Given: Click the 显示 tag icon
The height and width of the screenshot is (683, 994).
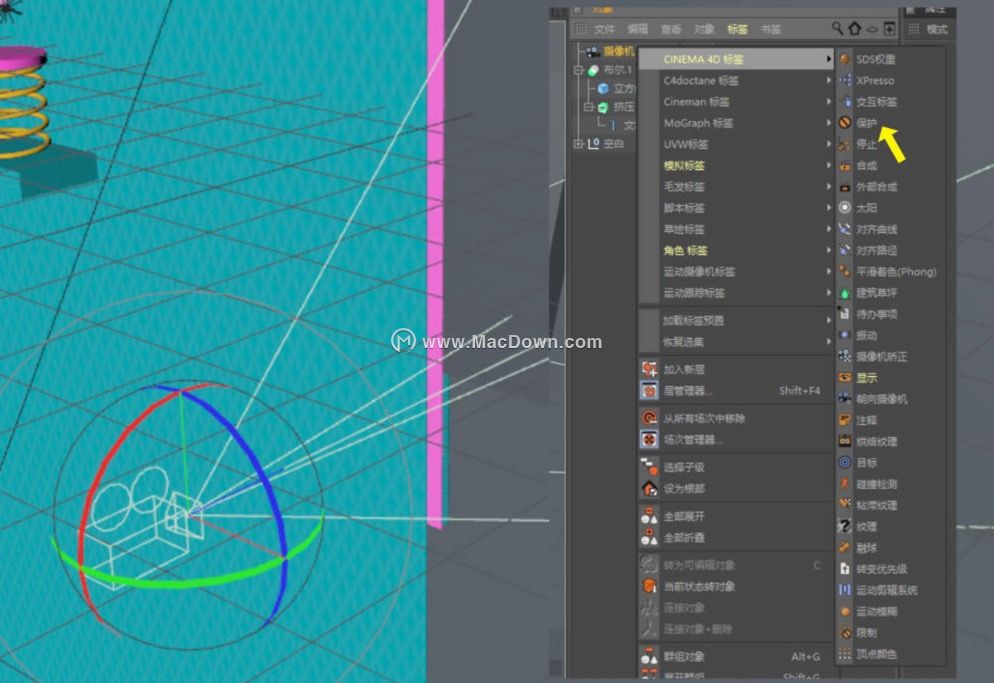Looking at the screenshot, I should point(844,377).
